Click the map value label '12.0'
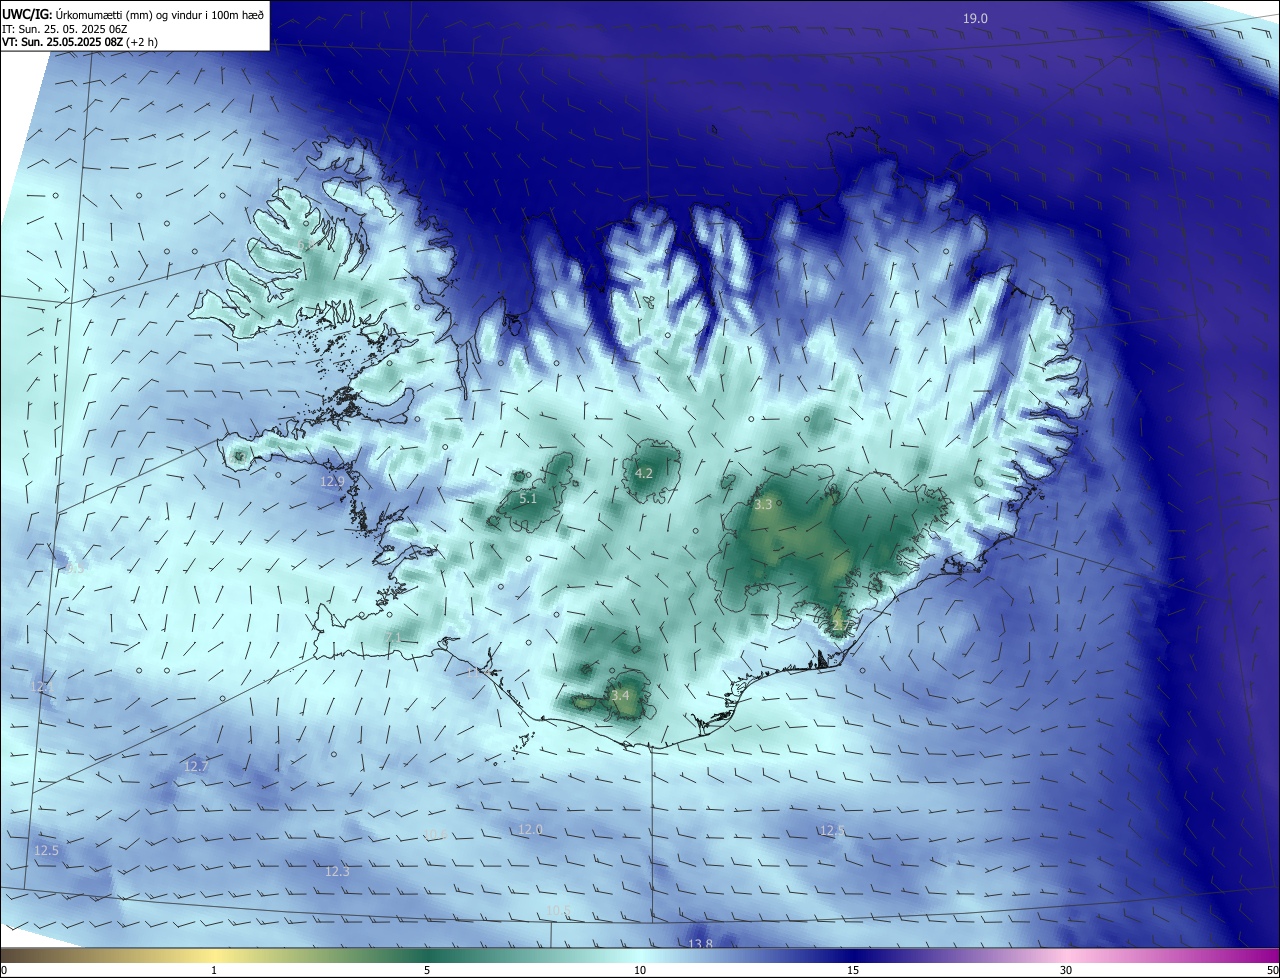The width and height of the screenshot is (1280, 978). click(530, 829)
